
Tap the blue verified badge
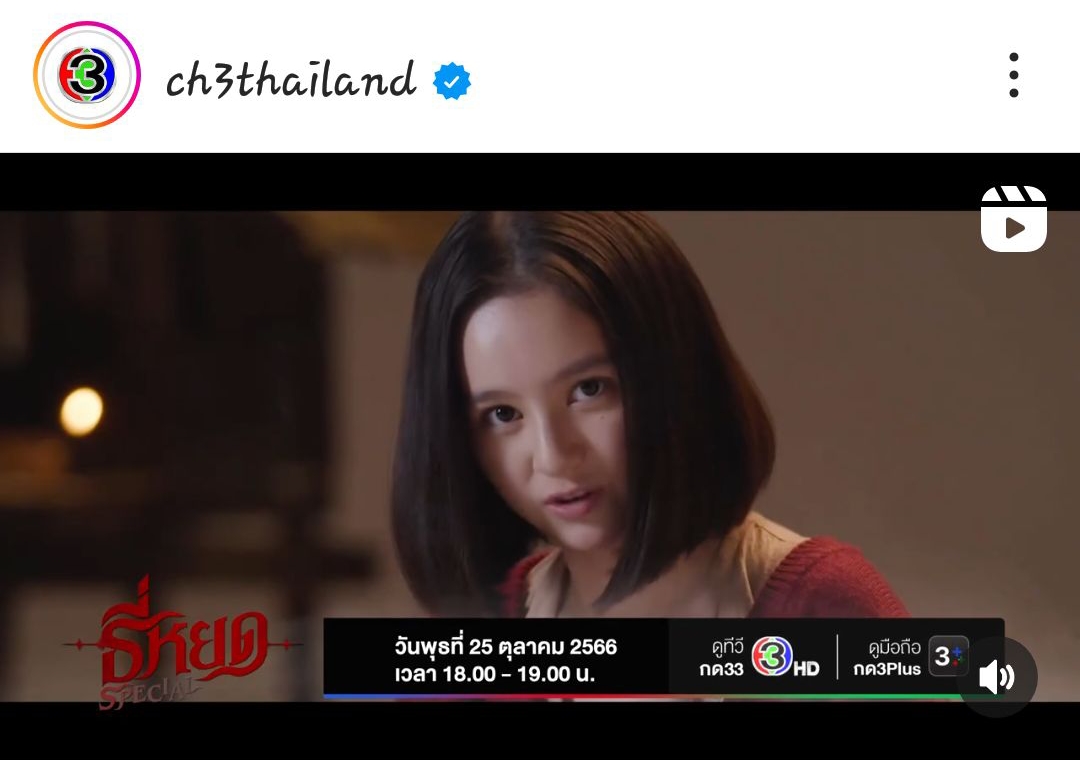click(452, 81)
